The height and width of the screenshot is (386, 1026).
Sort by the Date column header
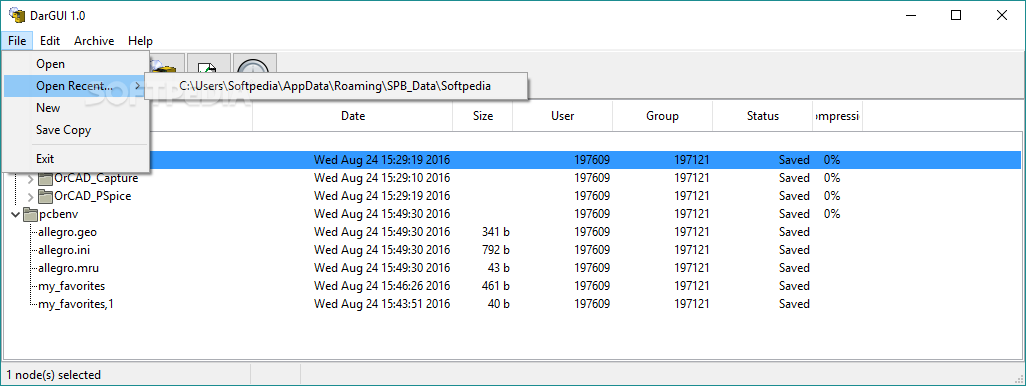(353, 116)
